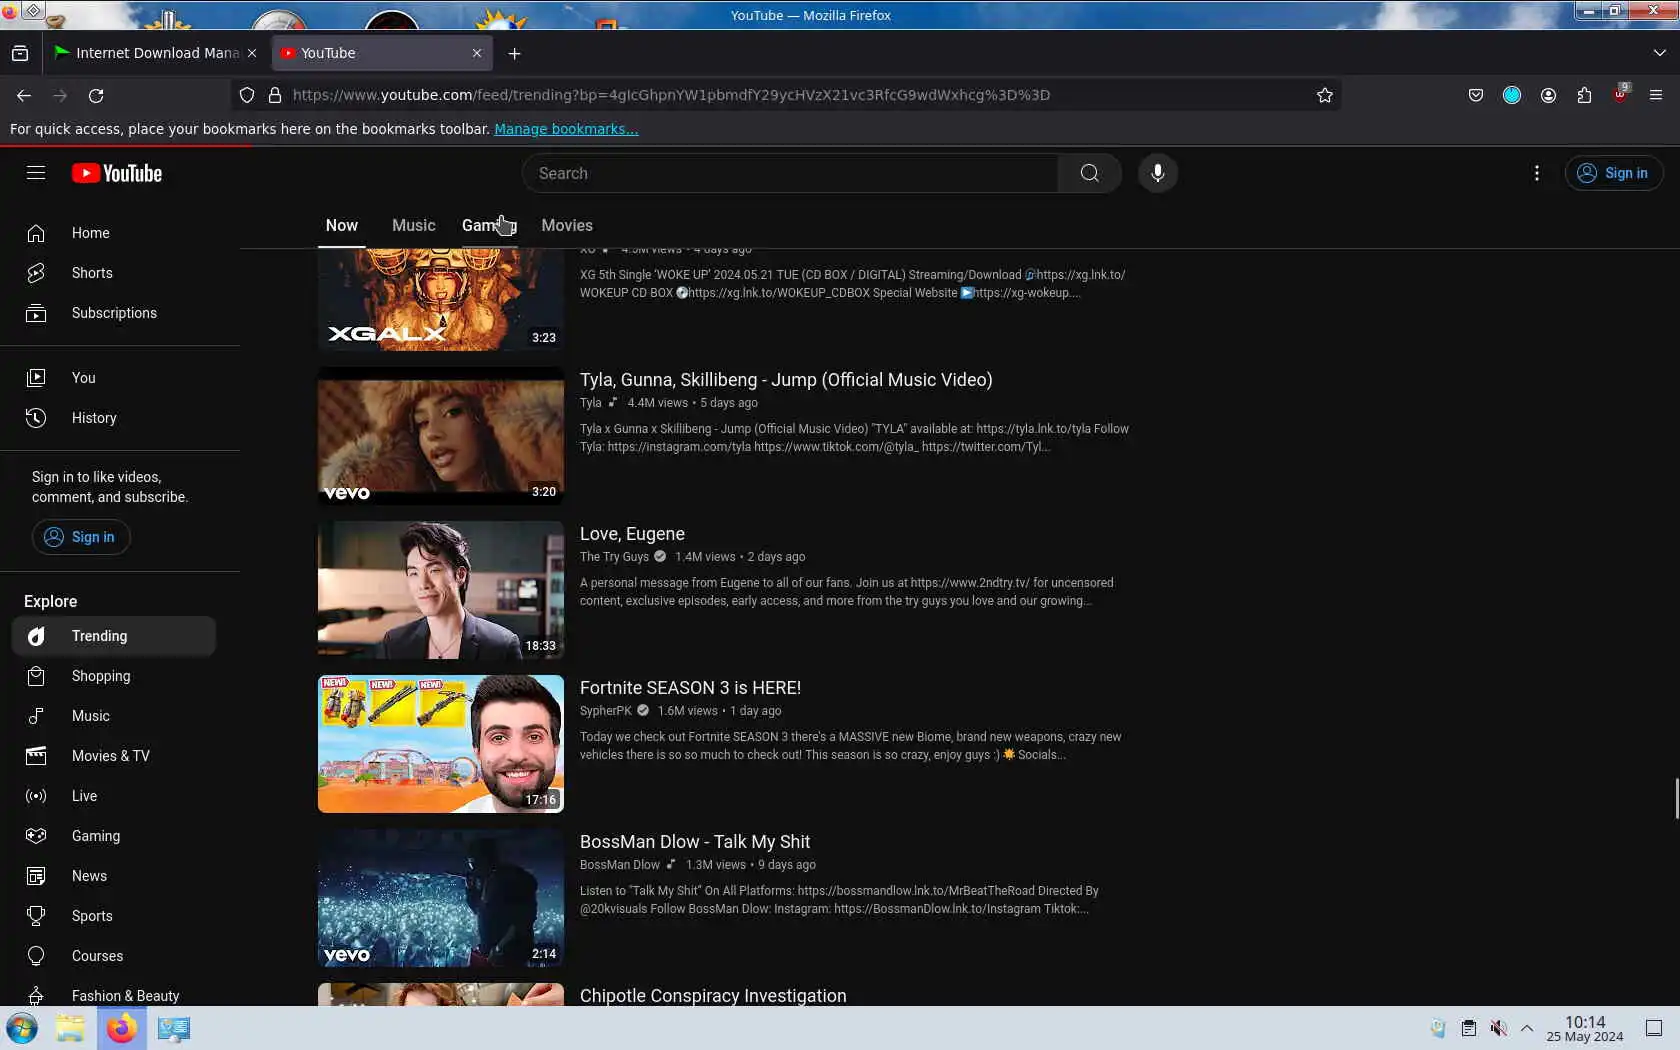Expand the list all tabs dropdown

(x=1660, y=53)
